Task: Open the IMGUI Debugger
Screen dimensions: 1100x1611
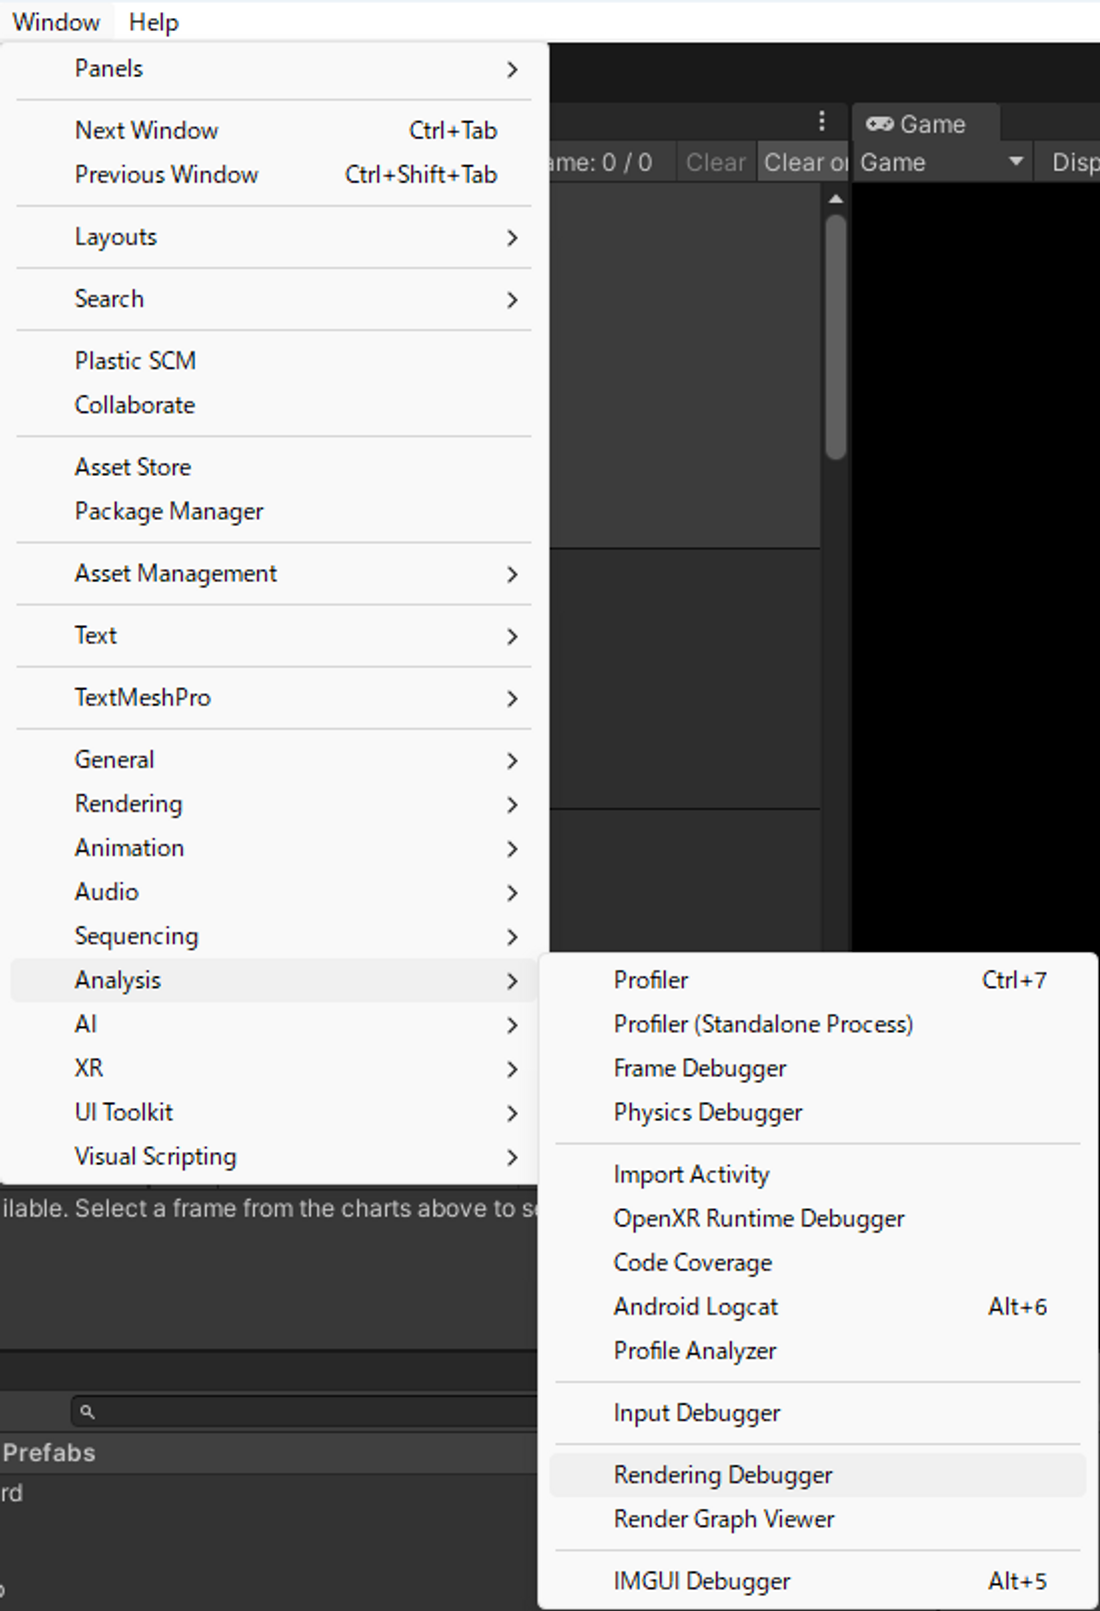Action: [818, 1581]
